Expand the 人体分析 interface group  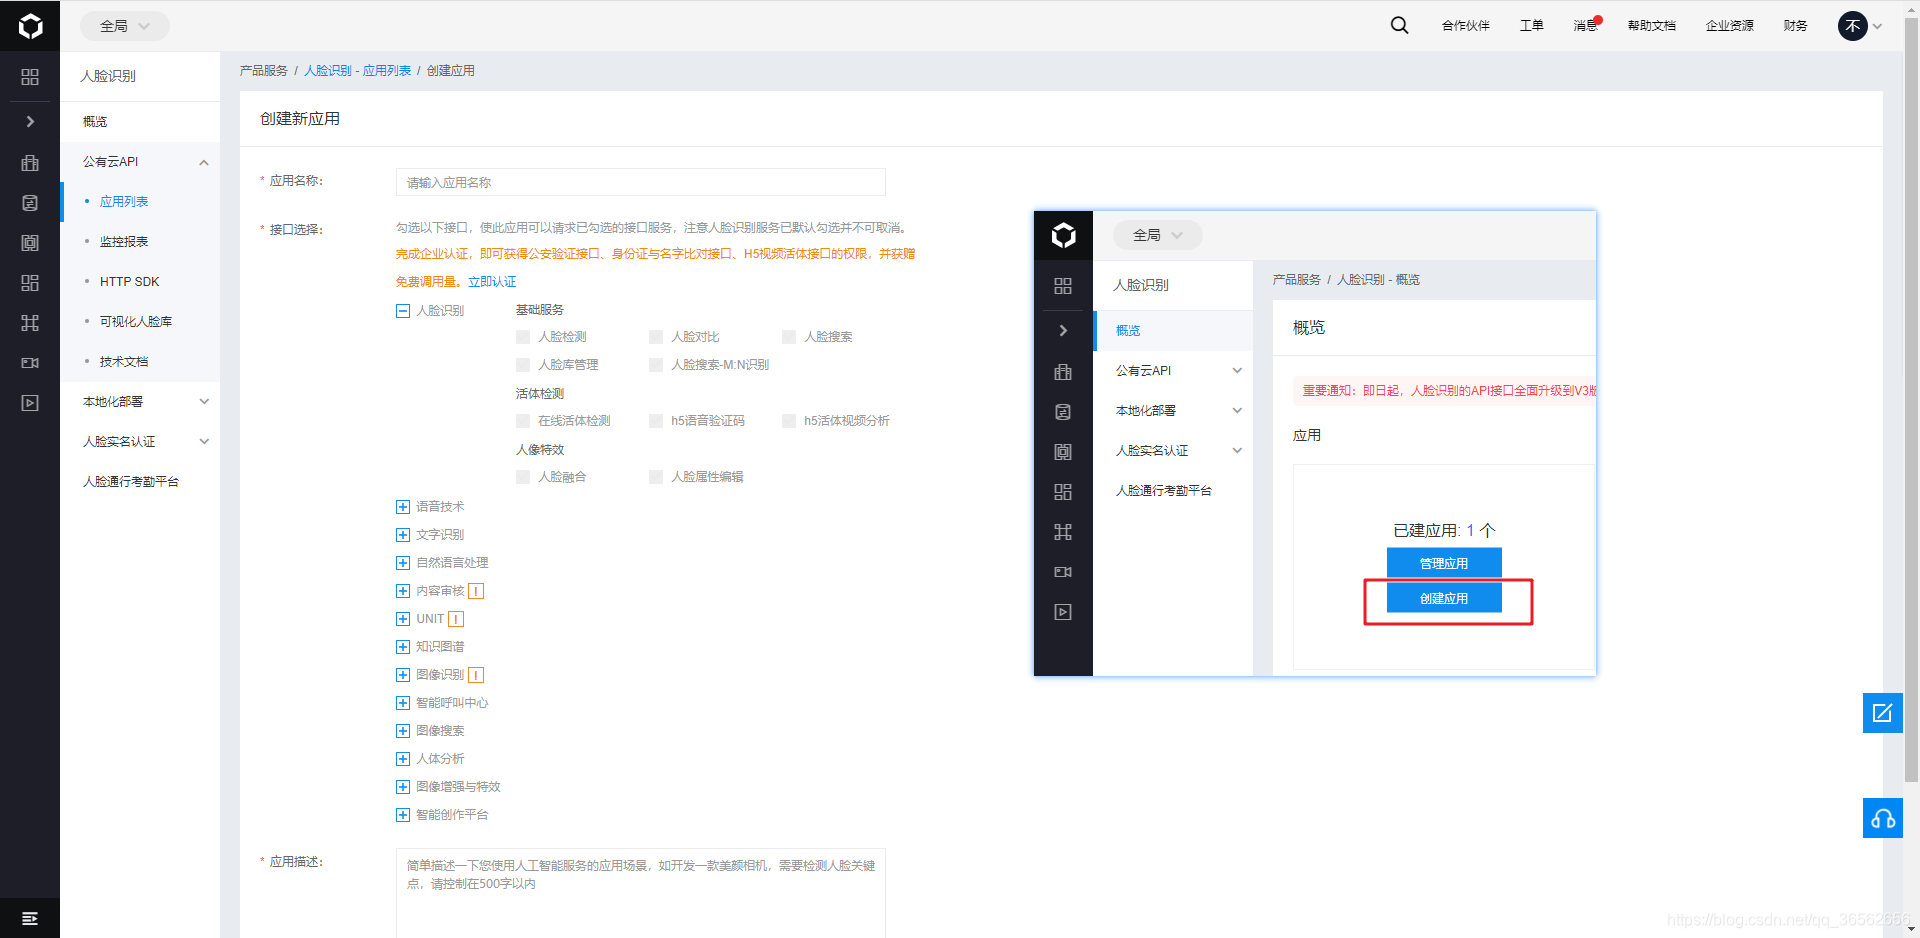(403, 759)
